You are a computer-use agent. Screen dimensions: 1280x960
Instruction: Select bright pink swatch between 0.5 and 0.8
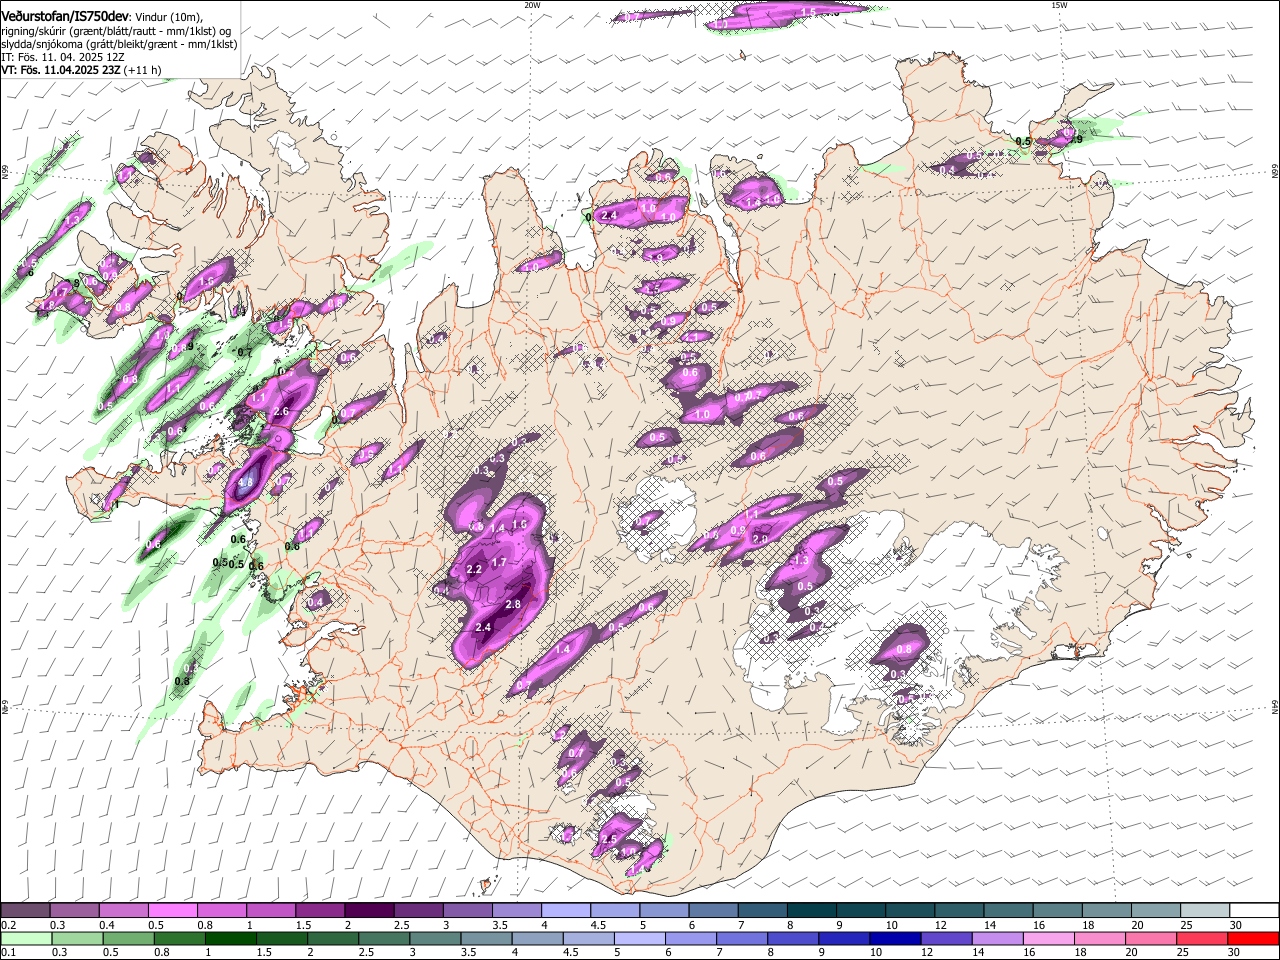[x=172, y=911]
